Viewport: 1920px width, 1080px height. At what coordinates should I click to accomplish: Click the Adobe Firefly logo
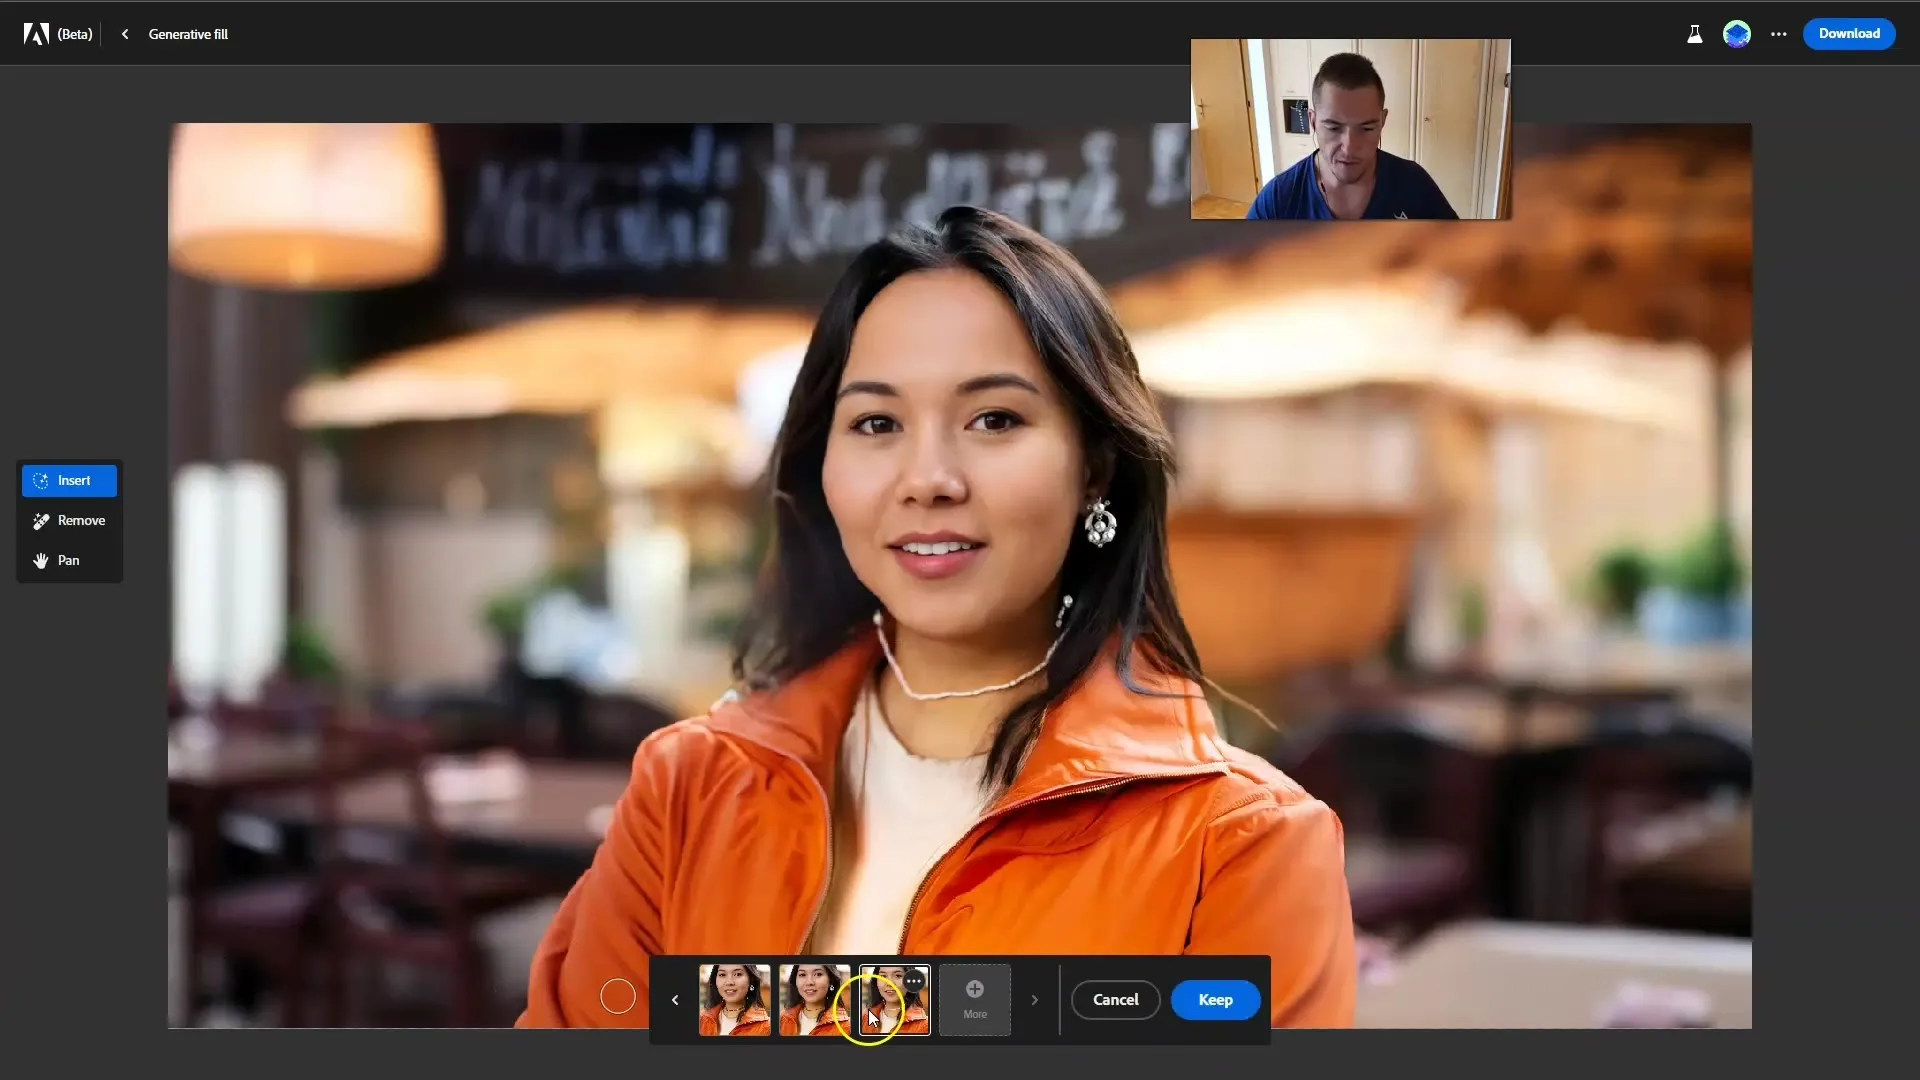click(x=37, y=34)
